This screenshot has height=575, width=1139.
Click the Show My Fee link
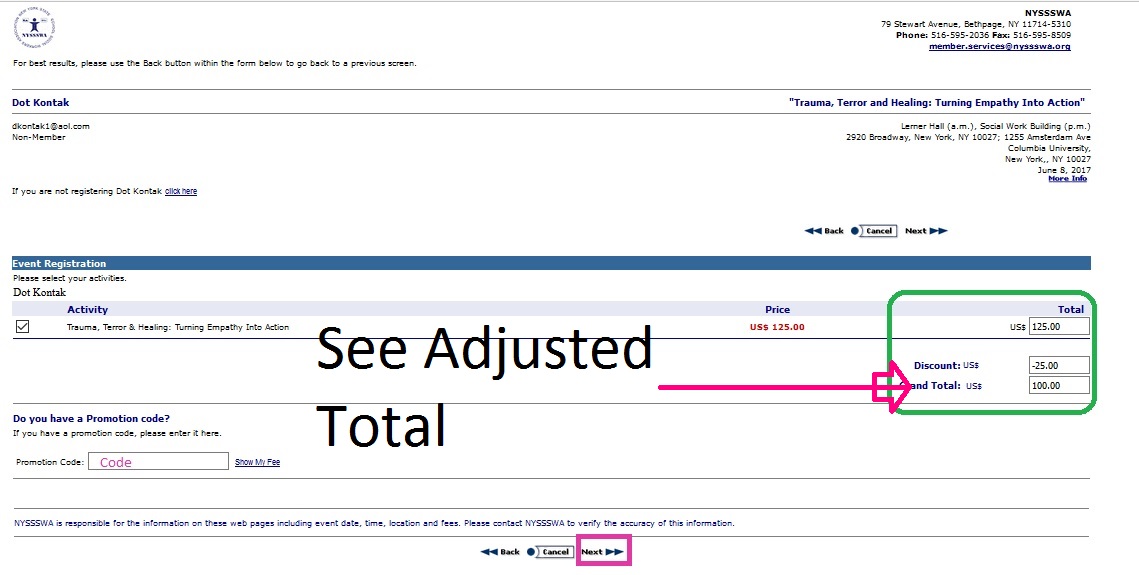(x=257, y=462)
